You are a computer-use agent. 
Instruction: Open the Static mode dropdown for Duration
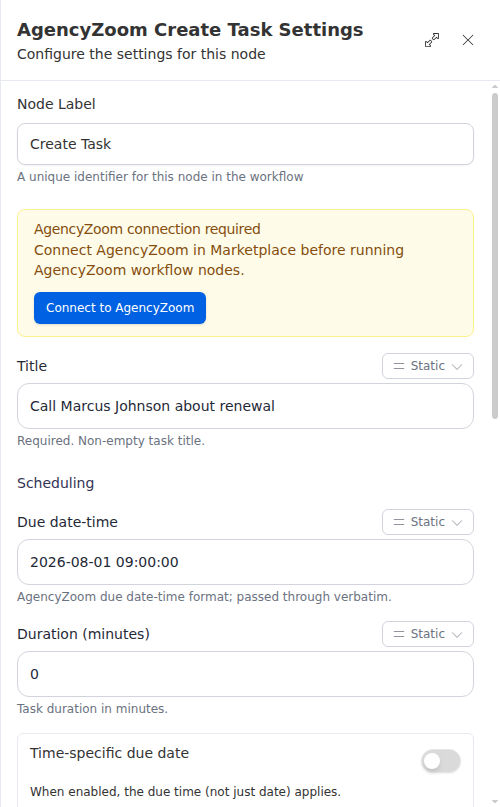click(427, 634)
